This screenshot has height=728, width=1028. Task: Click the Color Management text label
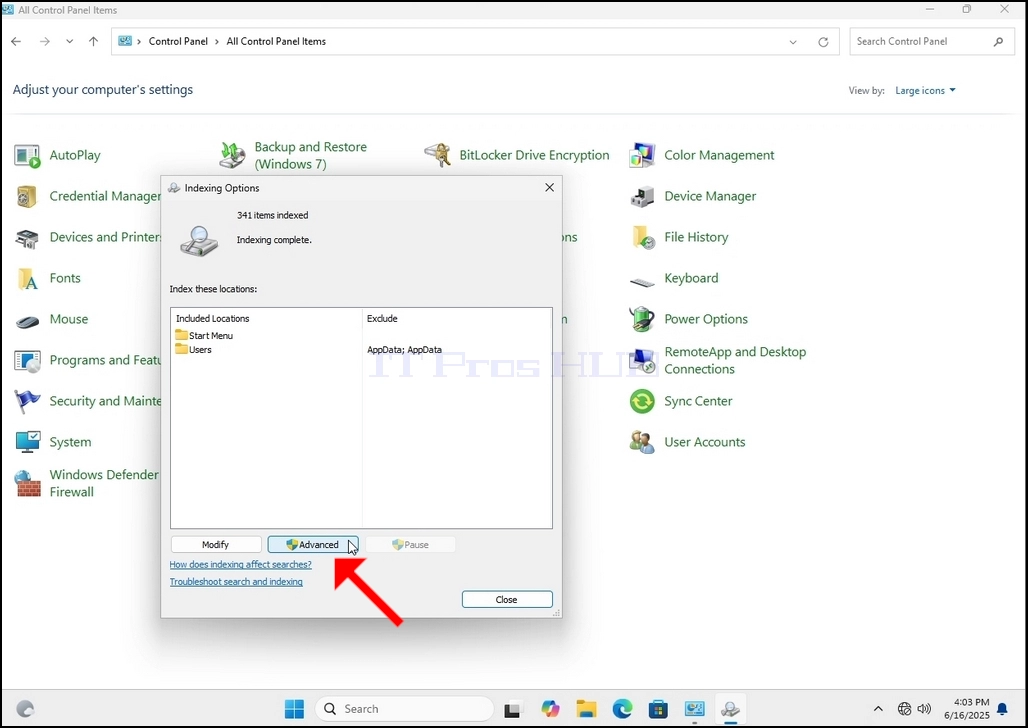click(x=719, y=155)
